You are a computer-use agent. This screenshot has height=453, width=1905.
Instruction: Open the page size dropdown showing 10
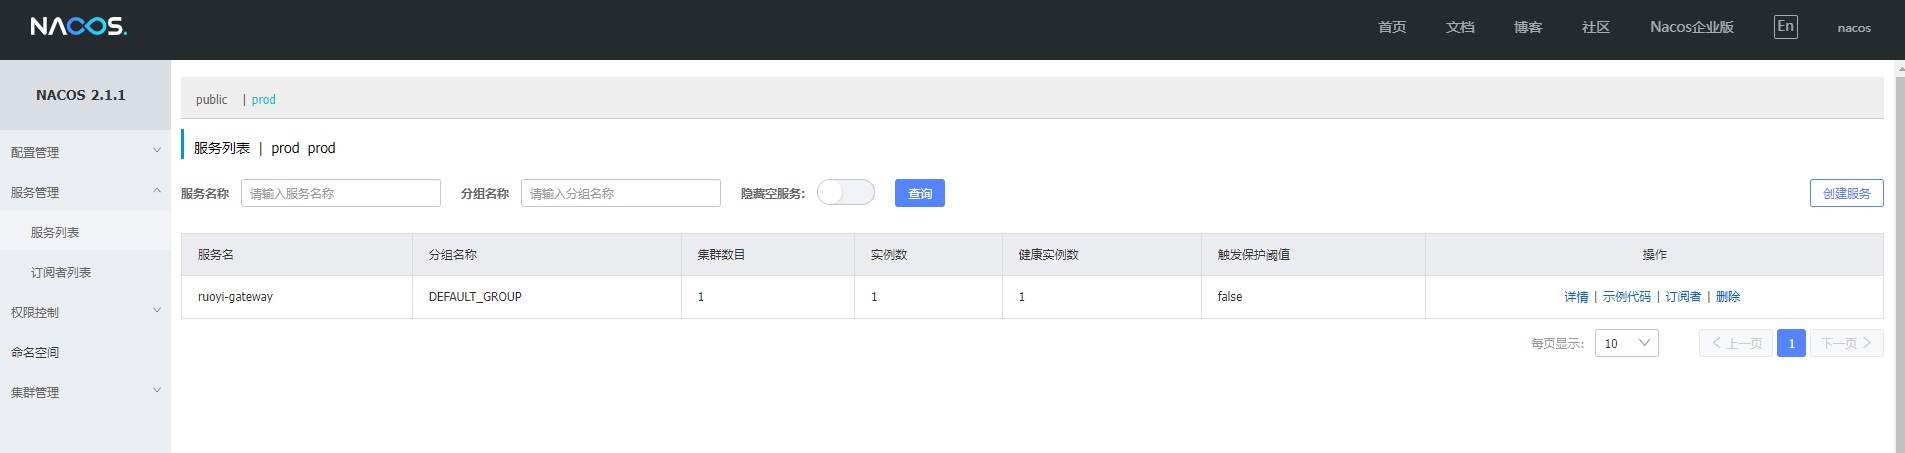pos(1627,343)
